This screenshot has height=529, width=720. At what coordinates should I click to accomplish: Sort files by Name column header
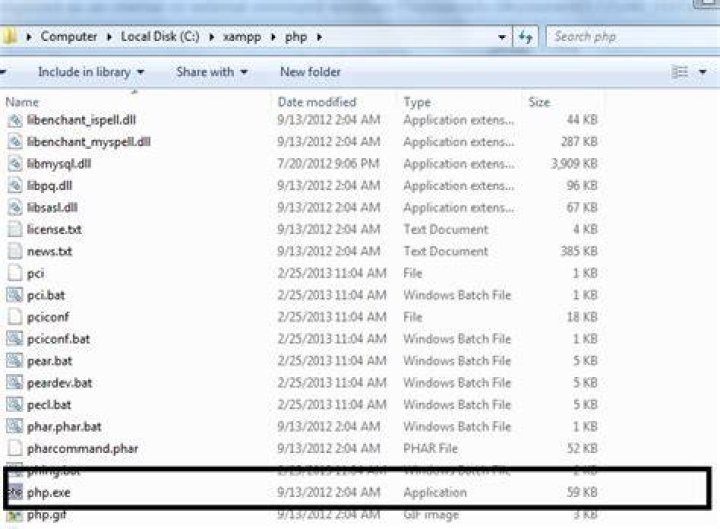22,102
